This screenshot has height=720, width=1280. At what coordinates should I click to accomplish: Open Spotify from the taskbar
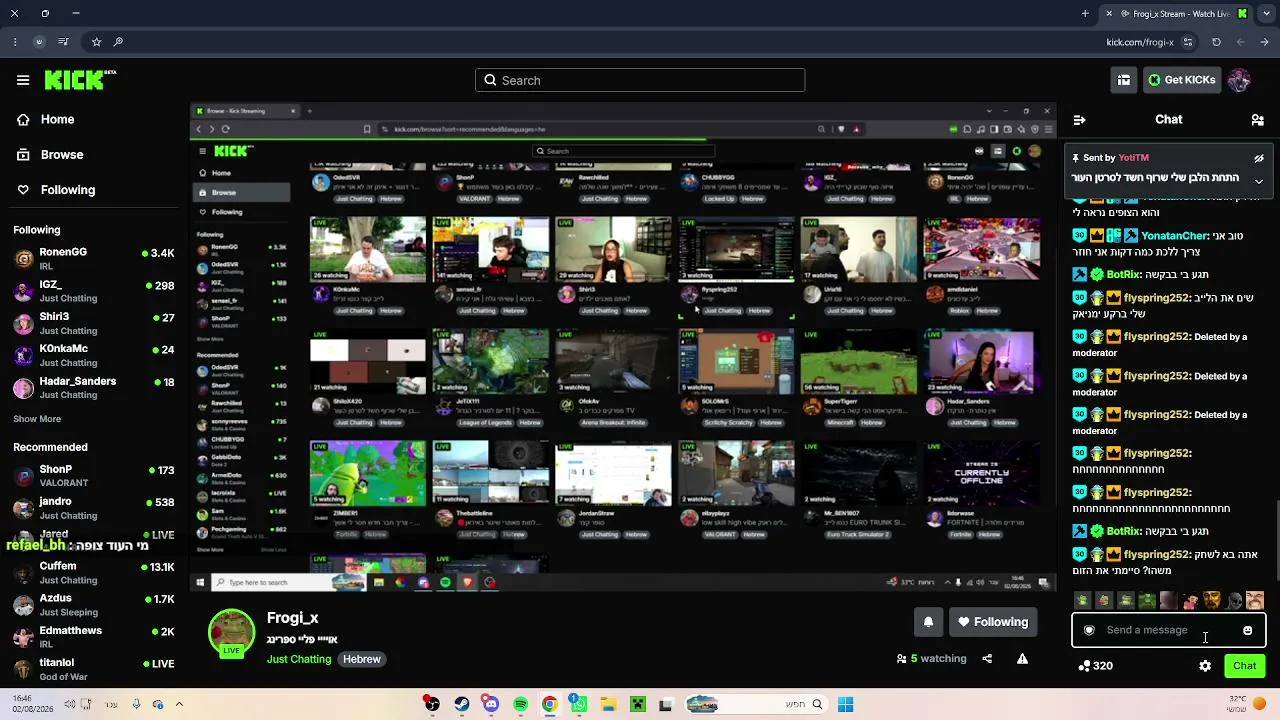coord(520,704)
